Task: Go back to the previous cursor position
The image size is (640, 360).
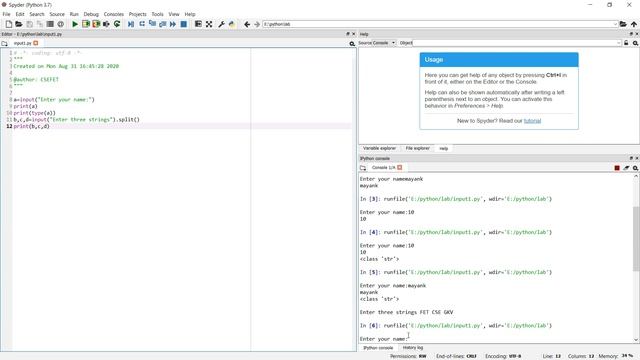Action: tap(247, 24)
